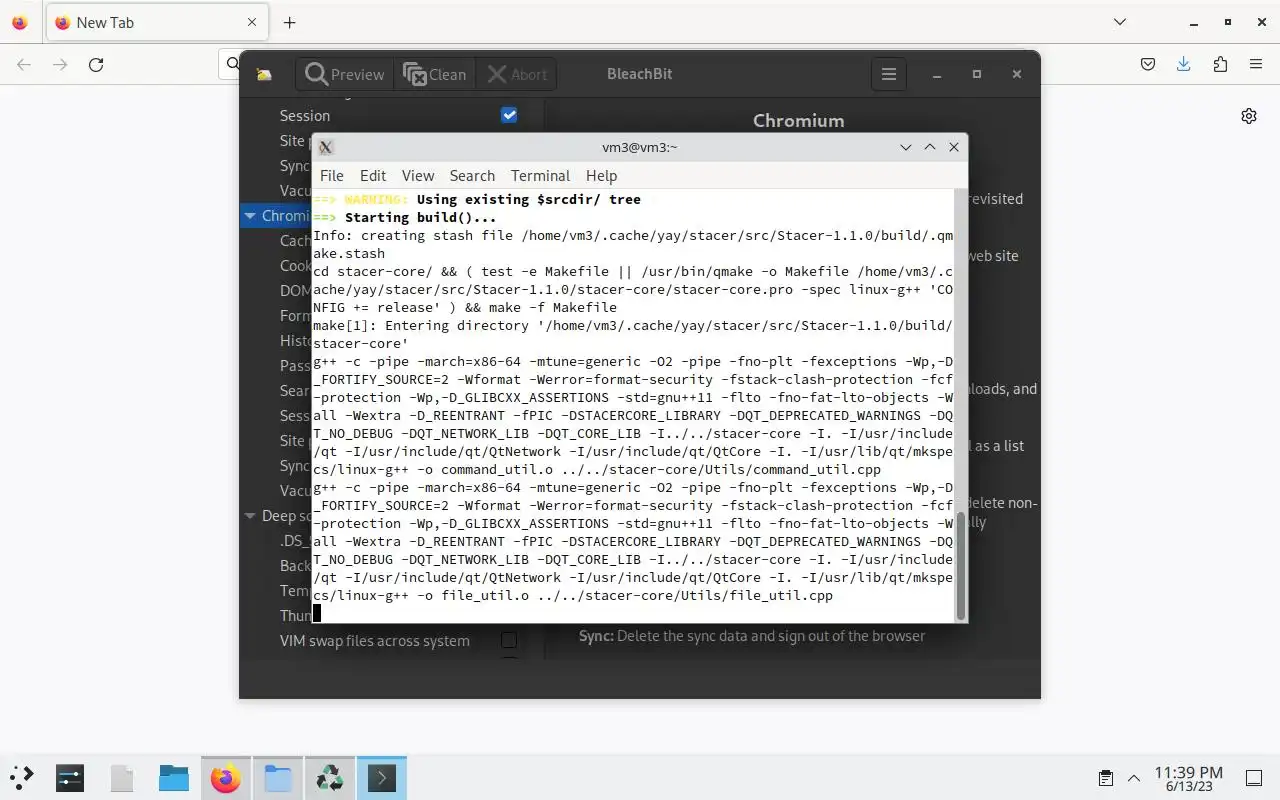
Task: Open the terminal Edit menu
Action: click(373, 175)
